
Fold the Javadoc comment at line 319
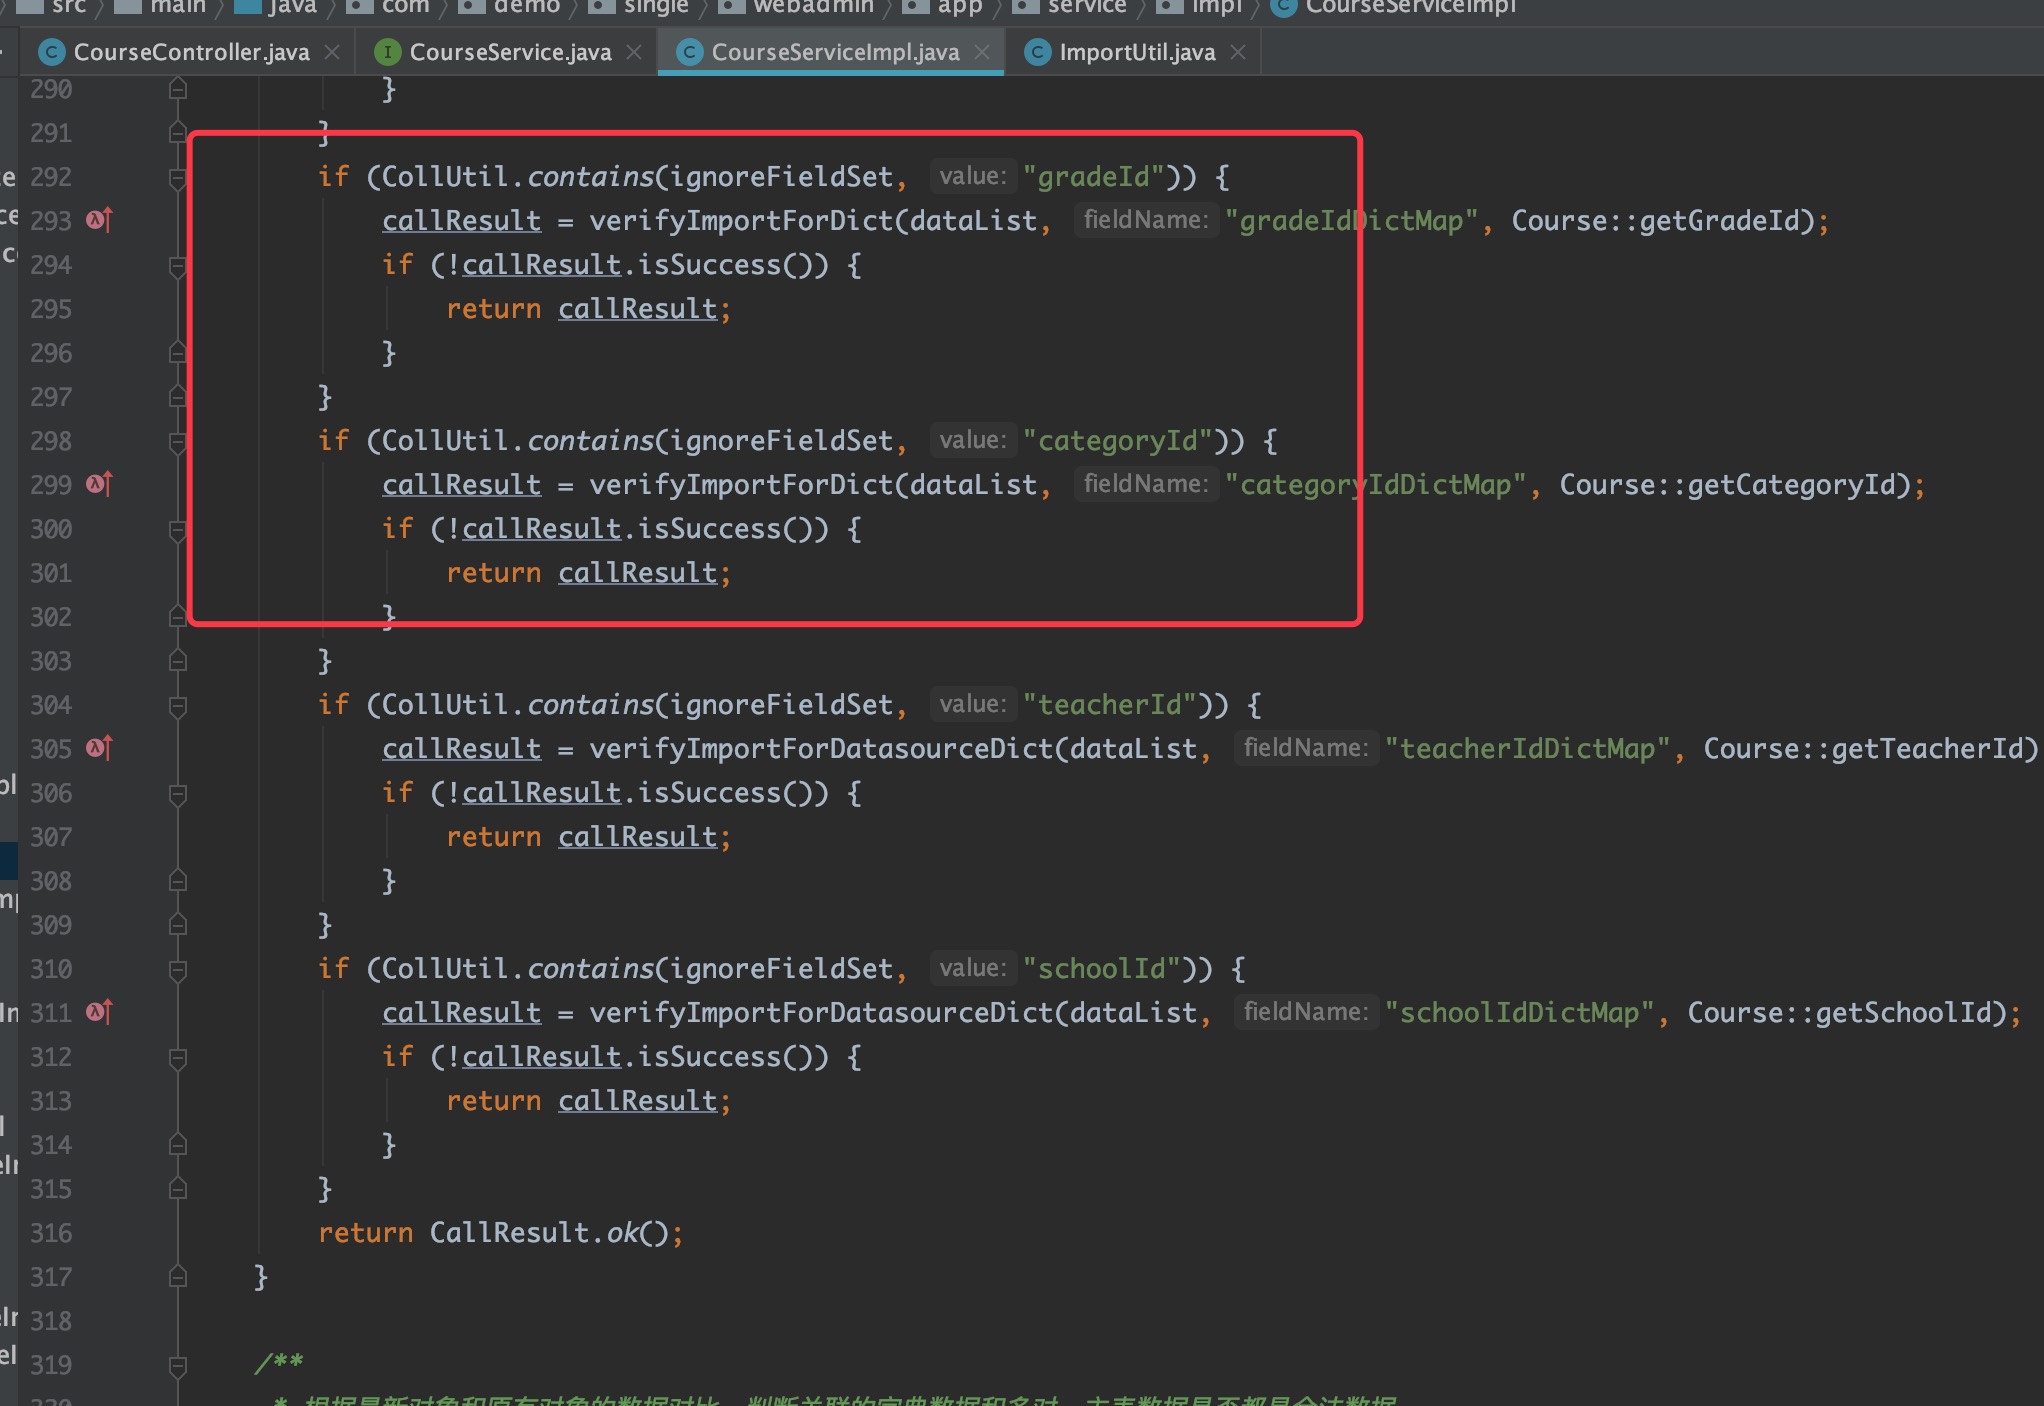point(178,1365)
